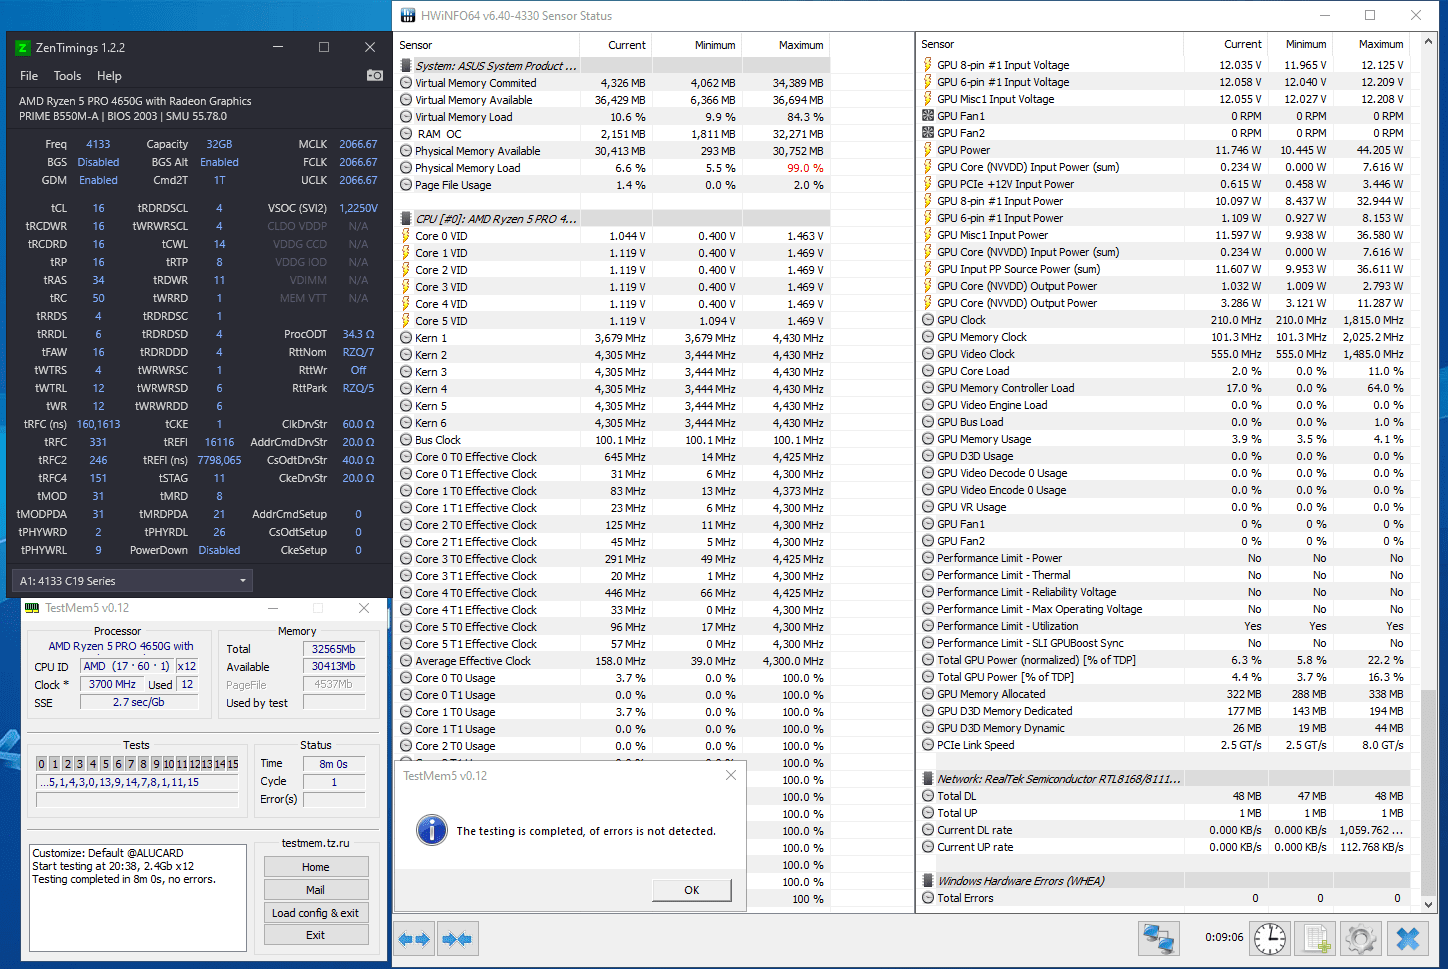The image size is (1448, 969).
Task: Select the Current DL rate row
Action: [x=1164, y=830]
